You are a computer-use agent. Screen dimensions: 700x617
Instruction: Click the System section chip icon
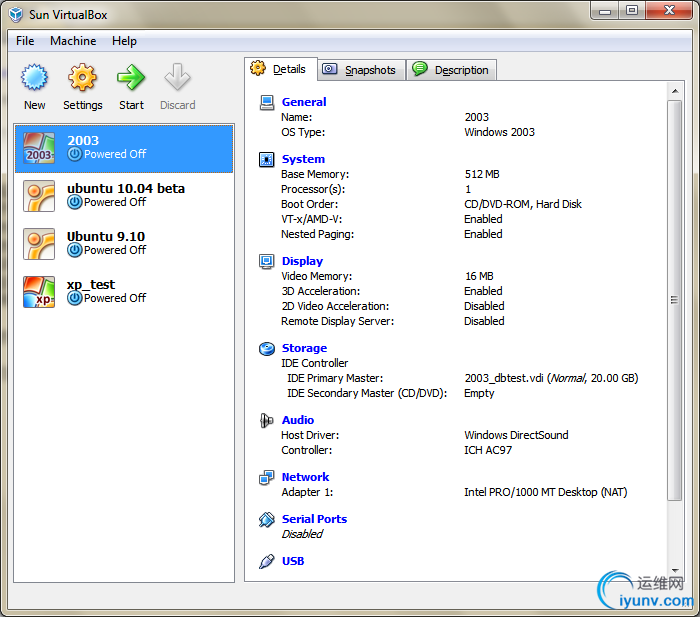(267, 159)
